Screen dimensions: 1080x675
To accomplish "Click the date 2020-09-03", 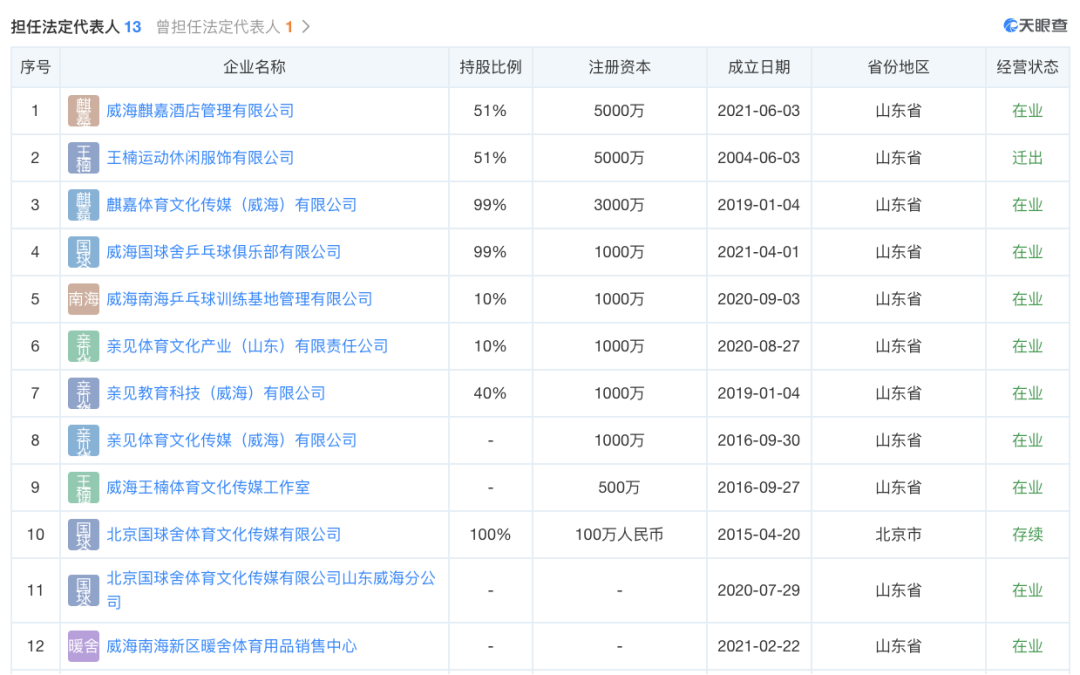I will point(758,299).
